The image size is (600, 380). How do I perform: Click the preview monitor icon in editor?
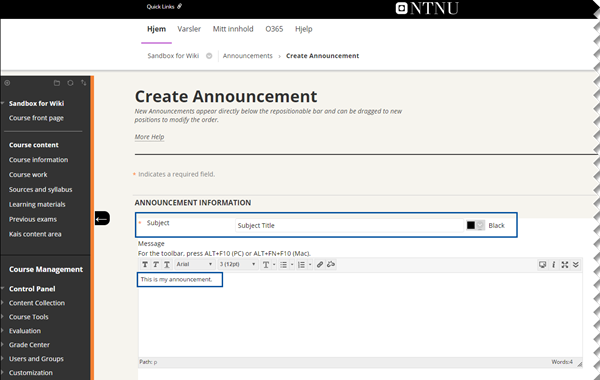pos(542,264)
